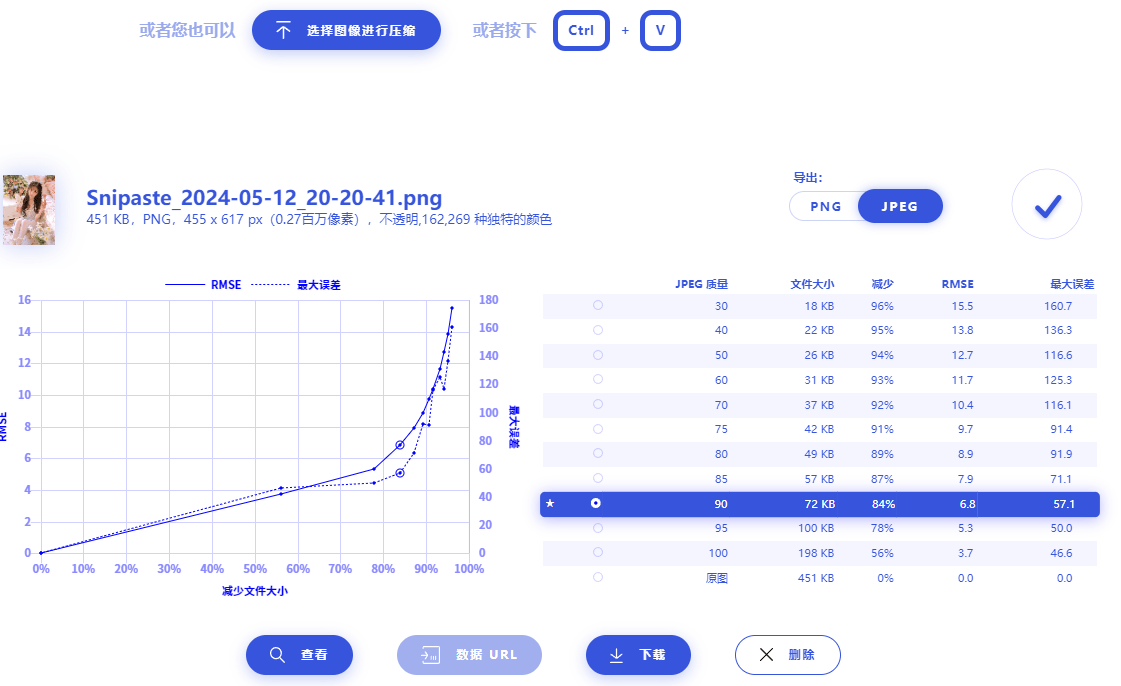Select the 原图 radio button
The width and height of the screenshot is (1121, 686).
click(598, 578)
